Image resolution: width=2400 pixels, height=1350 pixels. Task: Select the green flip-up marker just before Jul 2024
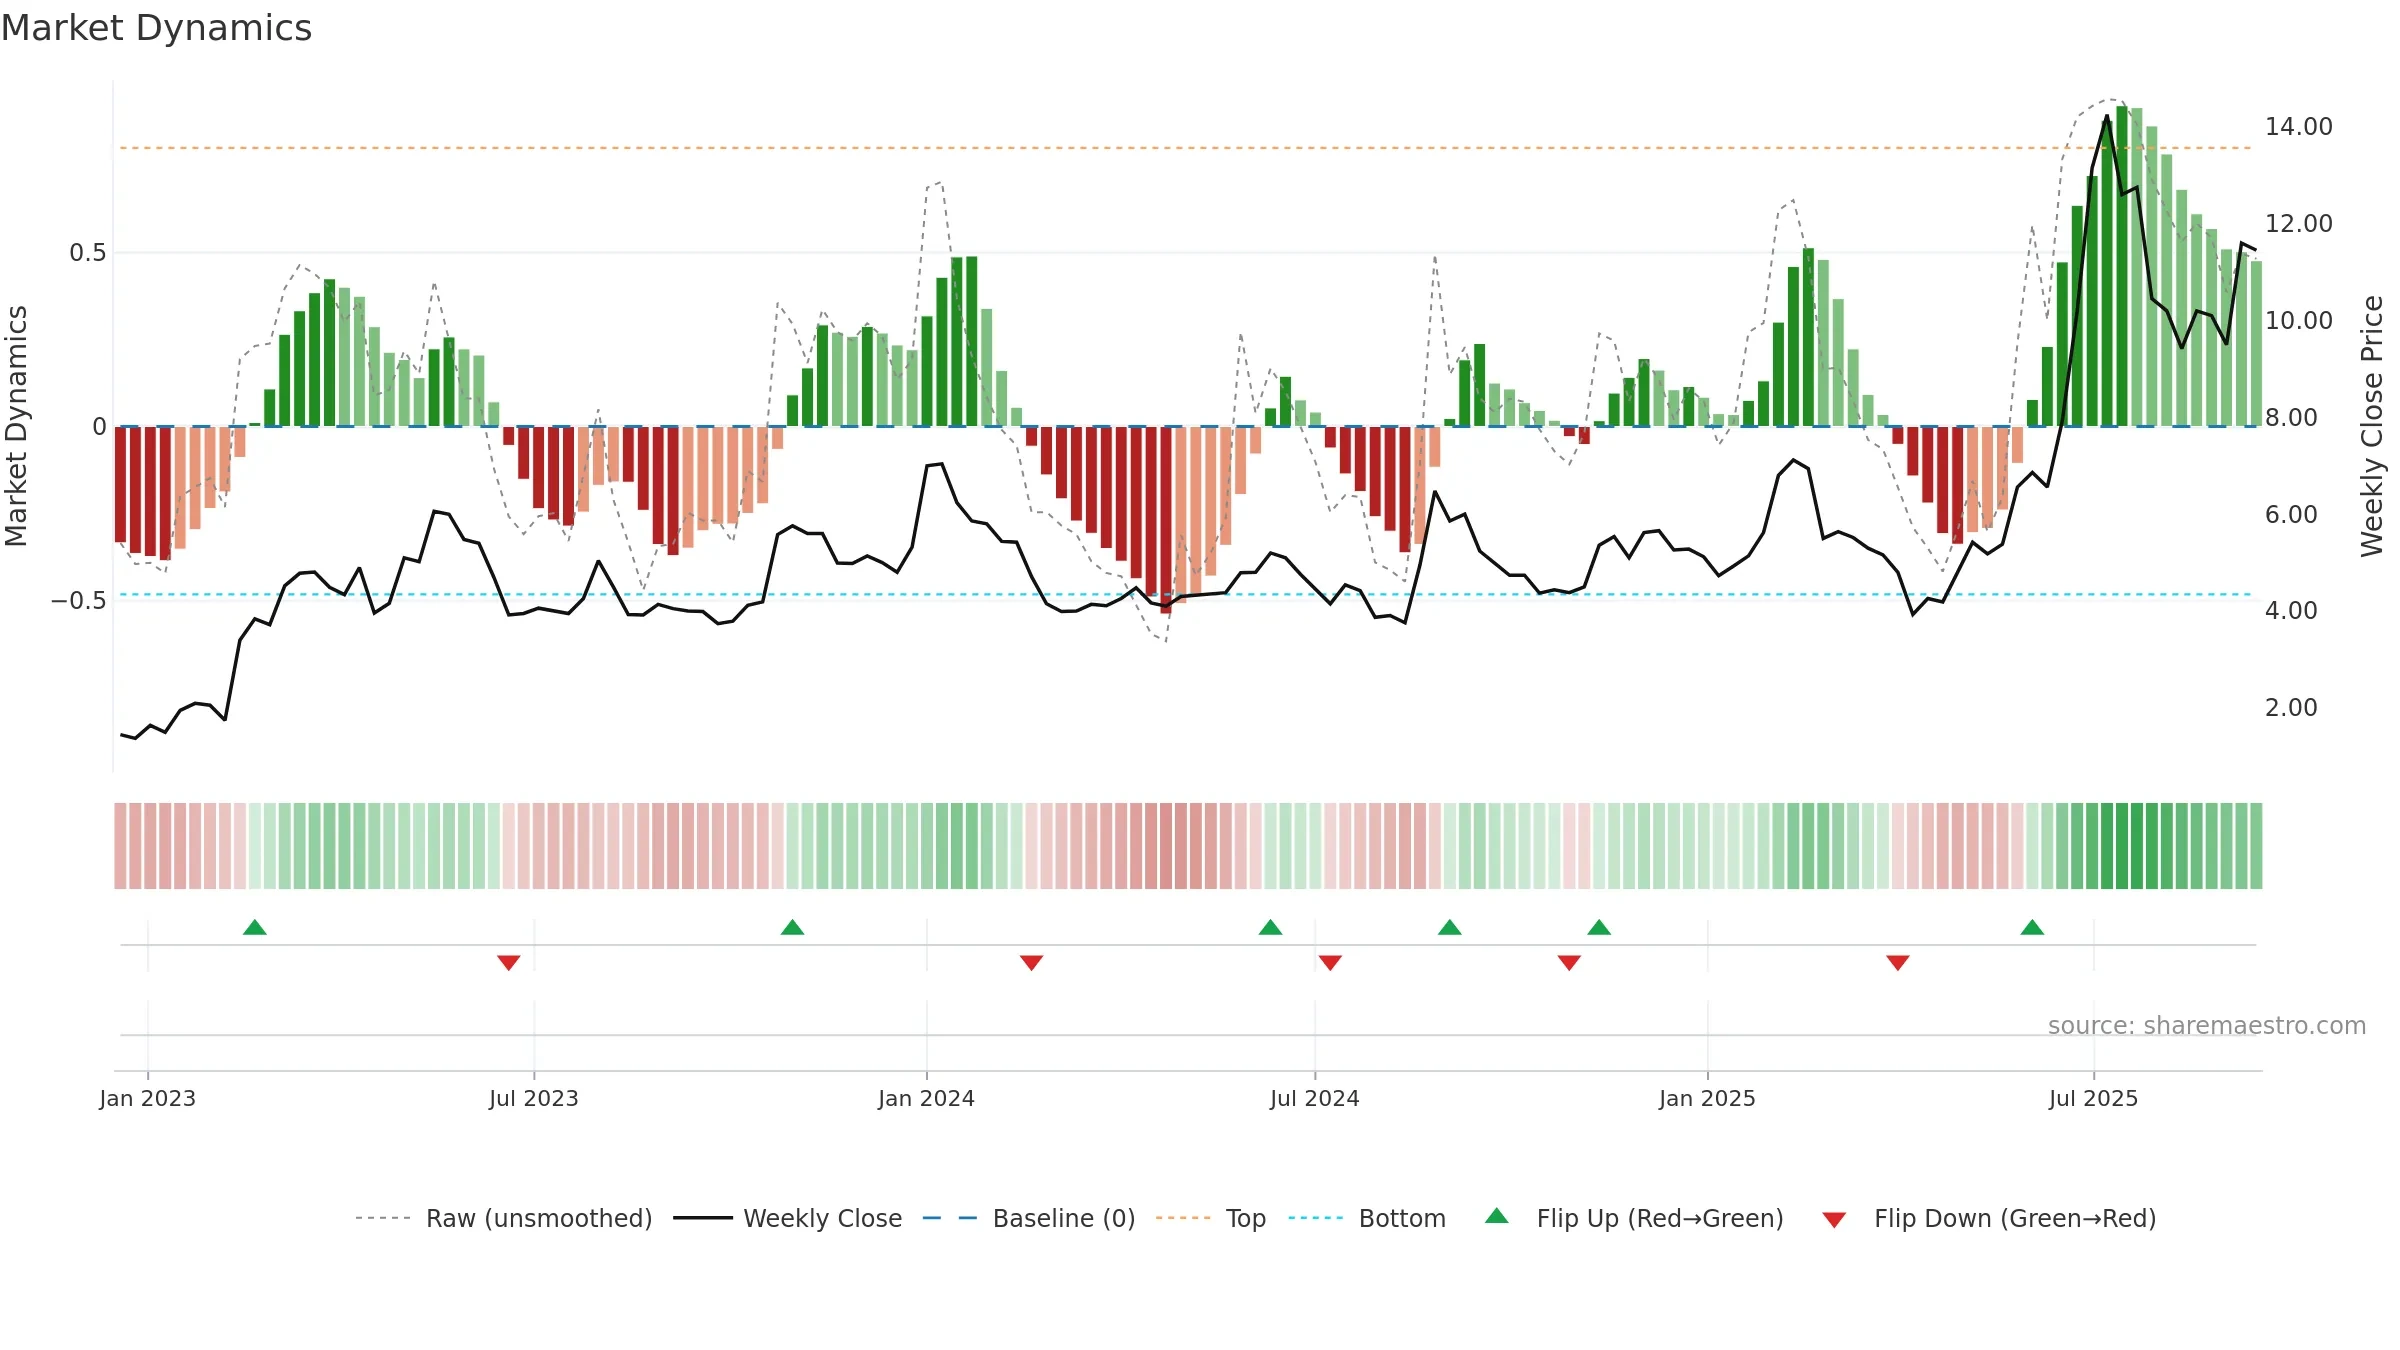click(1271, 927)
